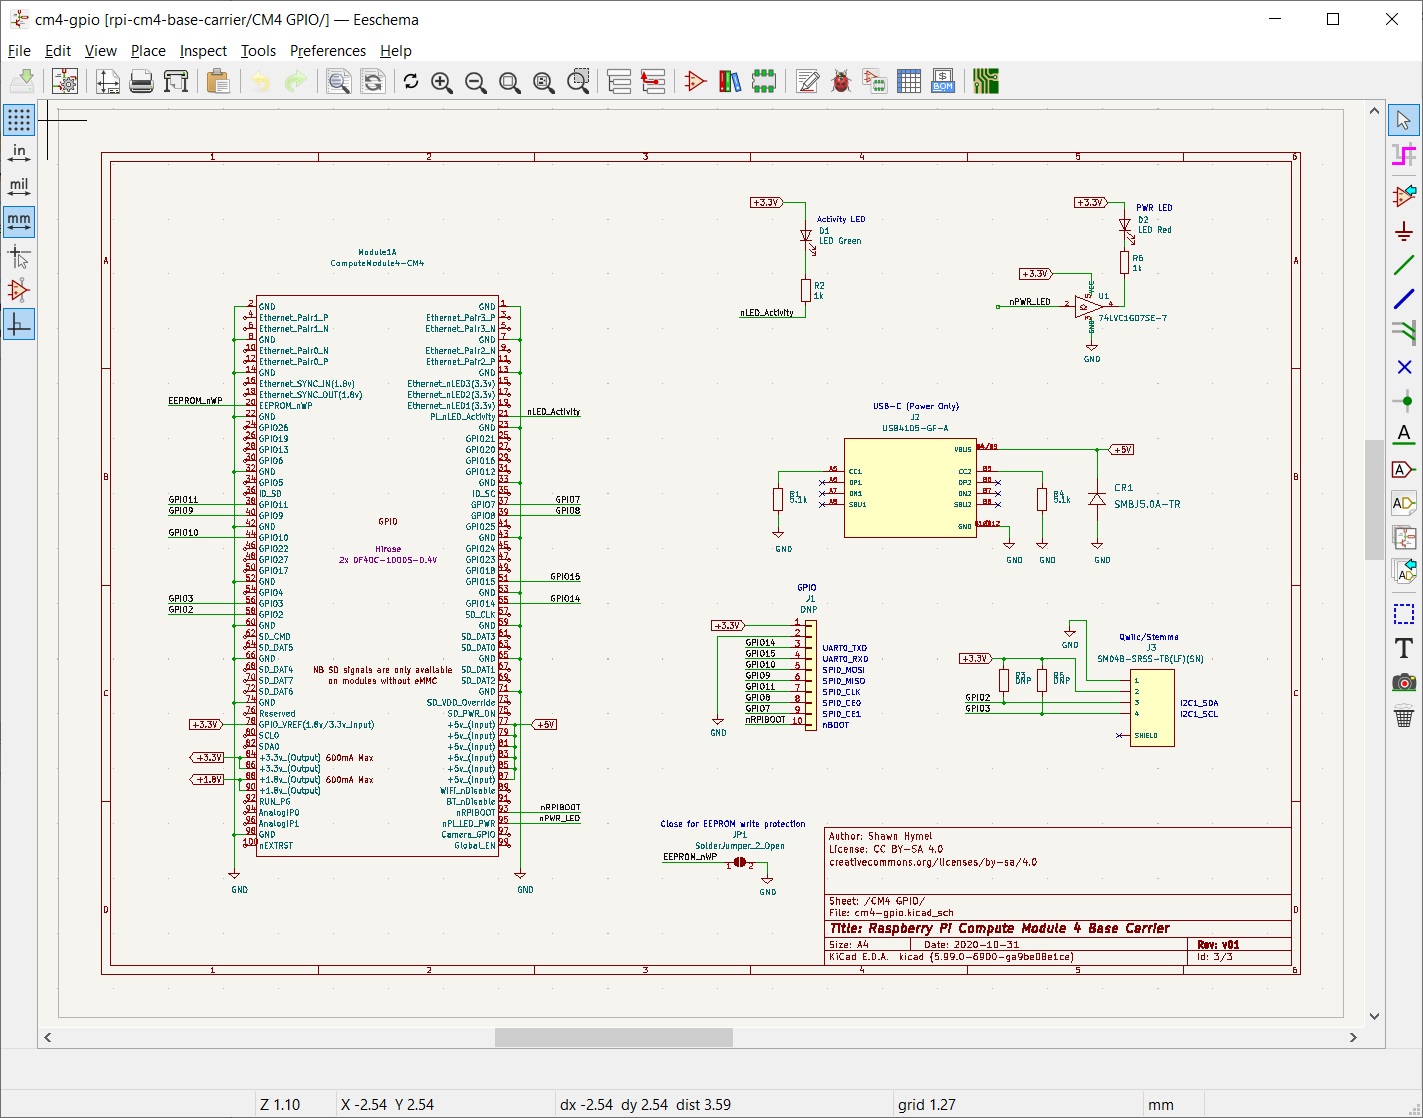
Task: Select the delete tool
Action: coord(1404,718)
